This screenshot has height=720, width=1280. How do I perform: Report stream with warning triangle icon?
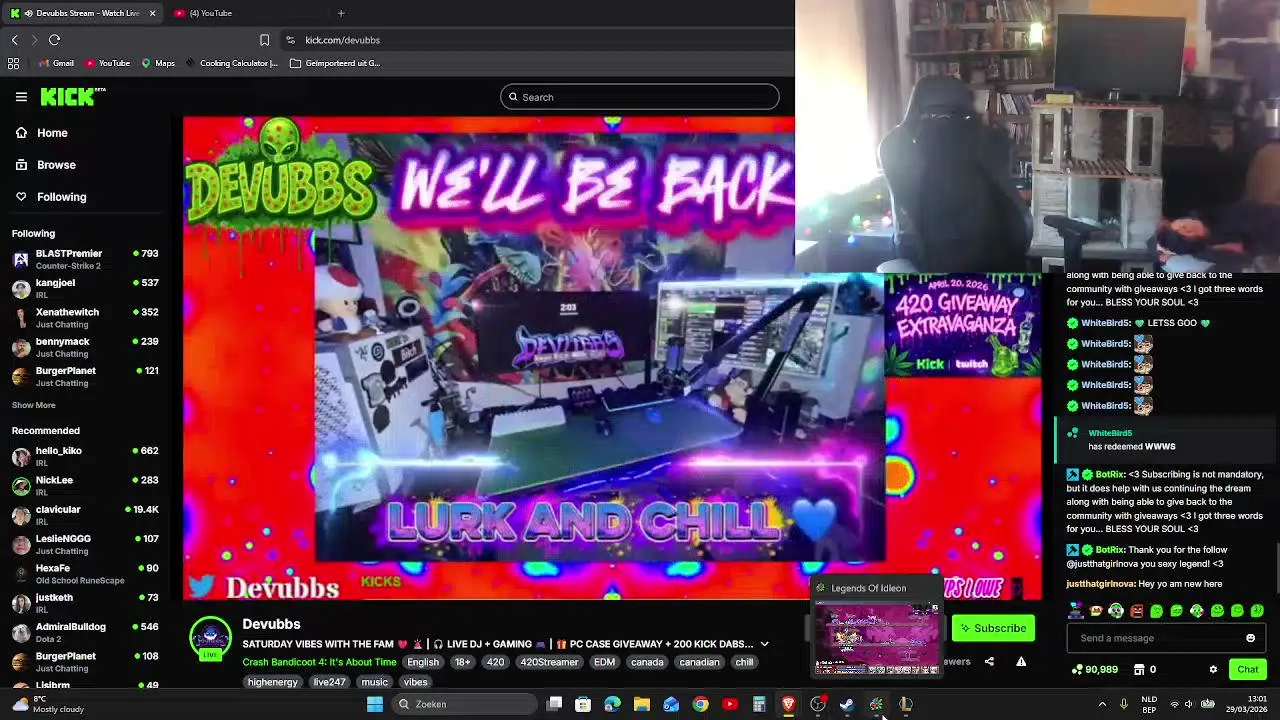(1021, 662)
